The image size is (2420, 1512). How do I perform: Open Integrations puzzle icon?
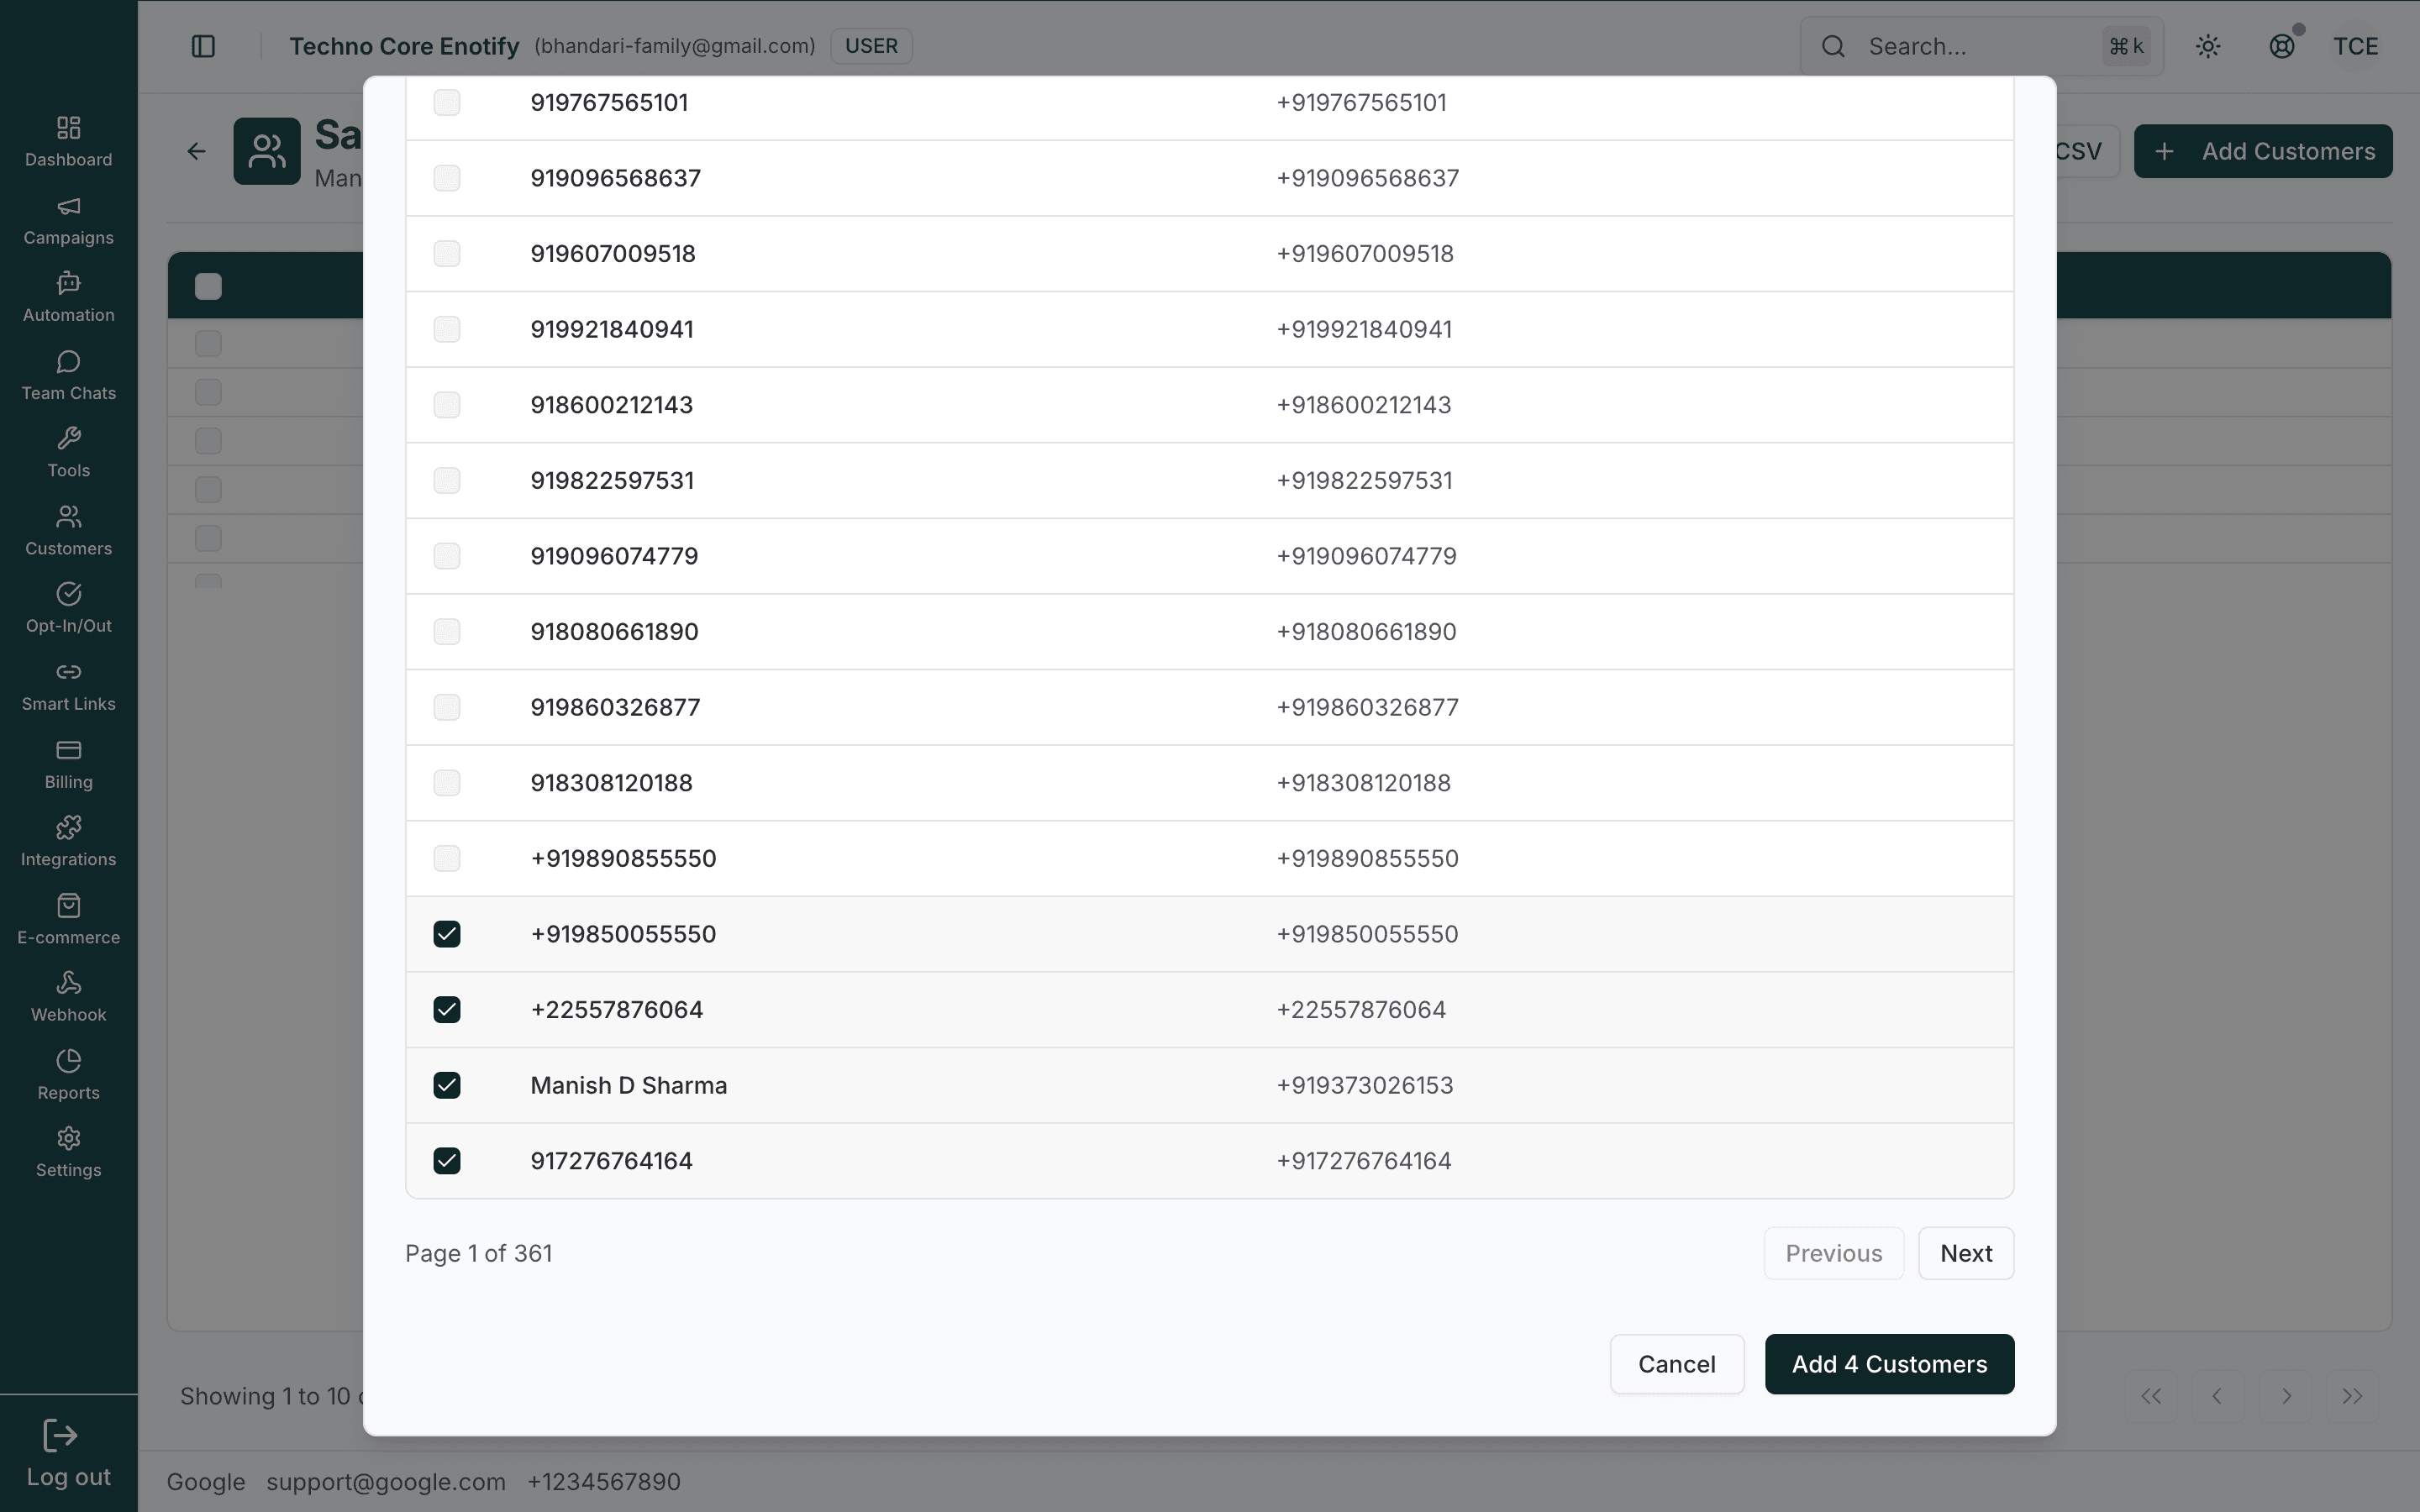68,827
